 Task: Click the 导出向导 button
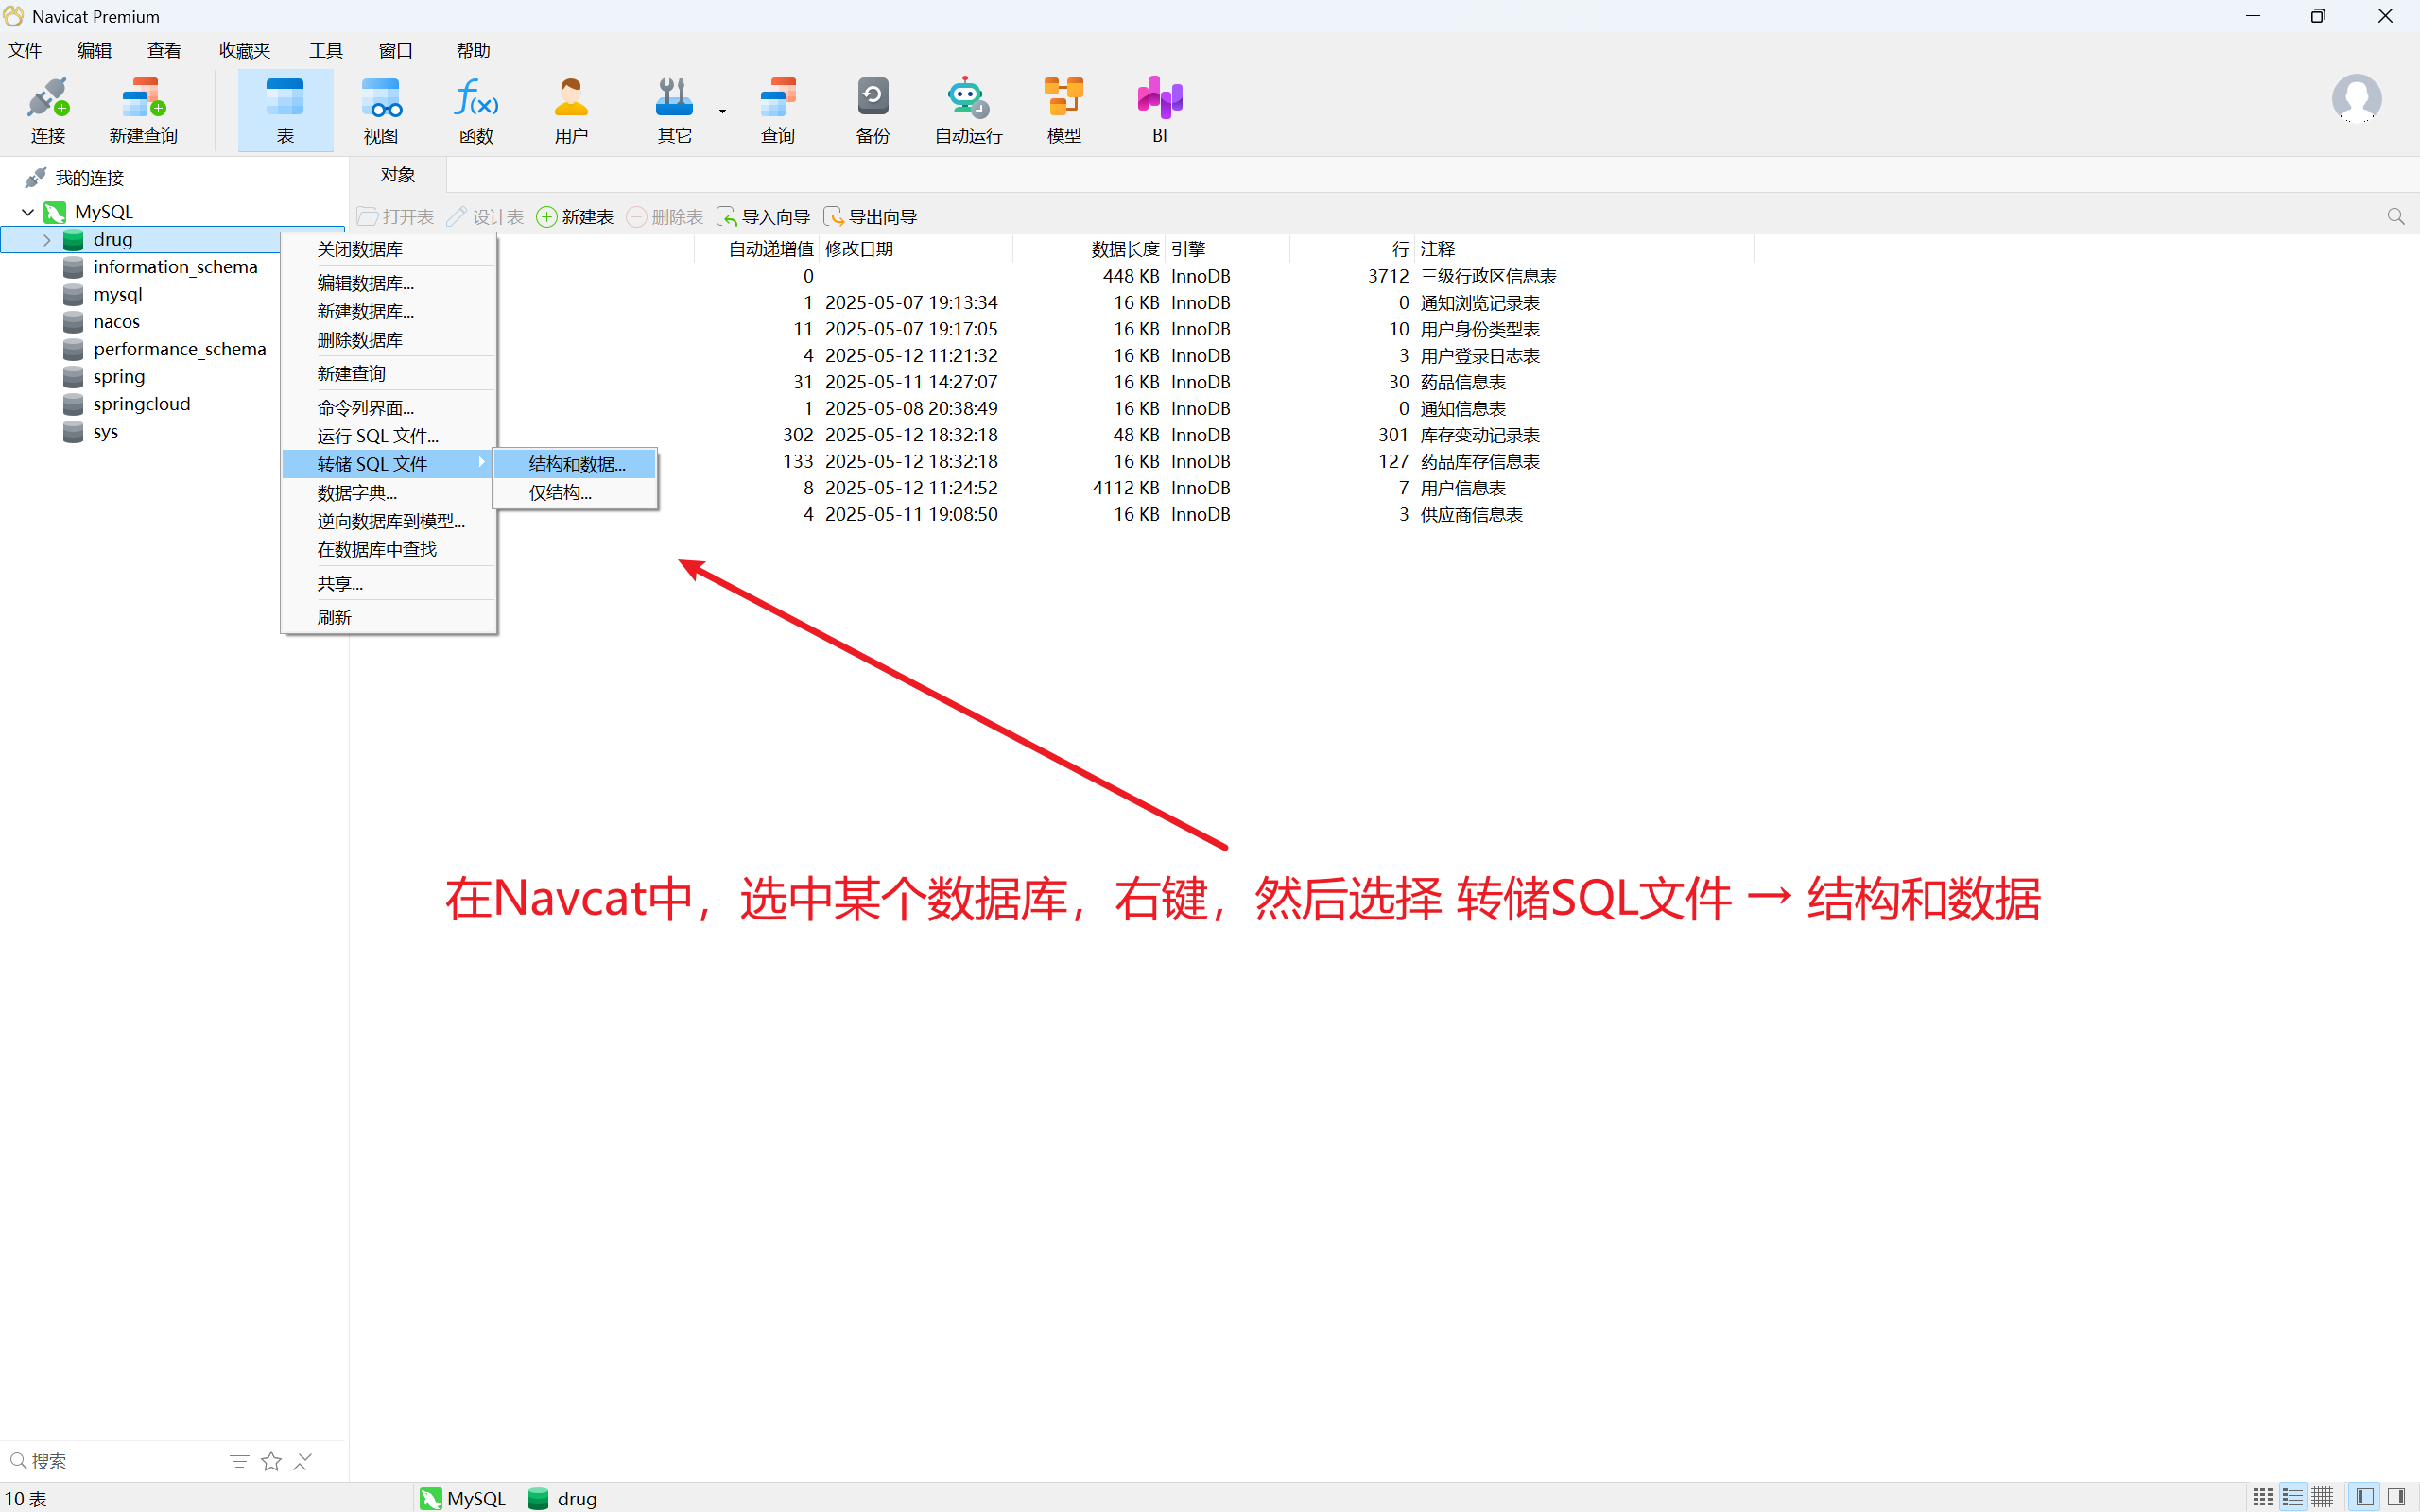click(x=870, y=217)
